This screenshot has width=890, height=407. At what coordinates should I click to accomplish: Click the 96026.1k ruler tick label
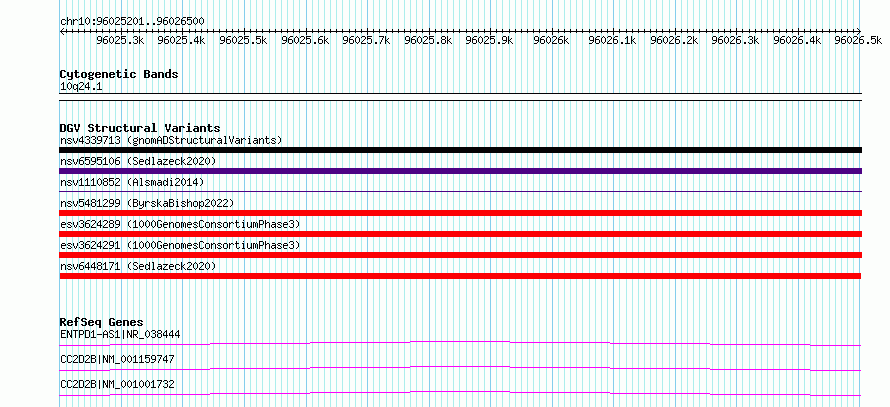click(613, 40)
